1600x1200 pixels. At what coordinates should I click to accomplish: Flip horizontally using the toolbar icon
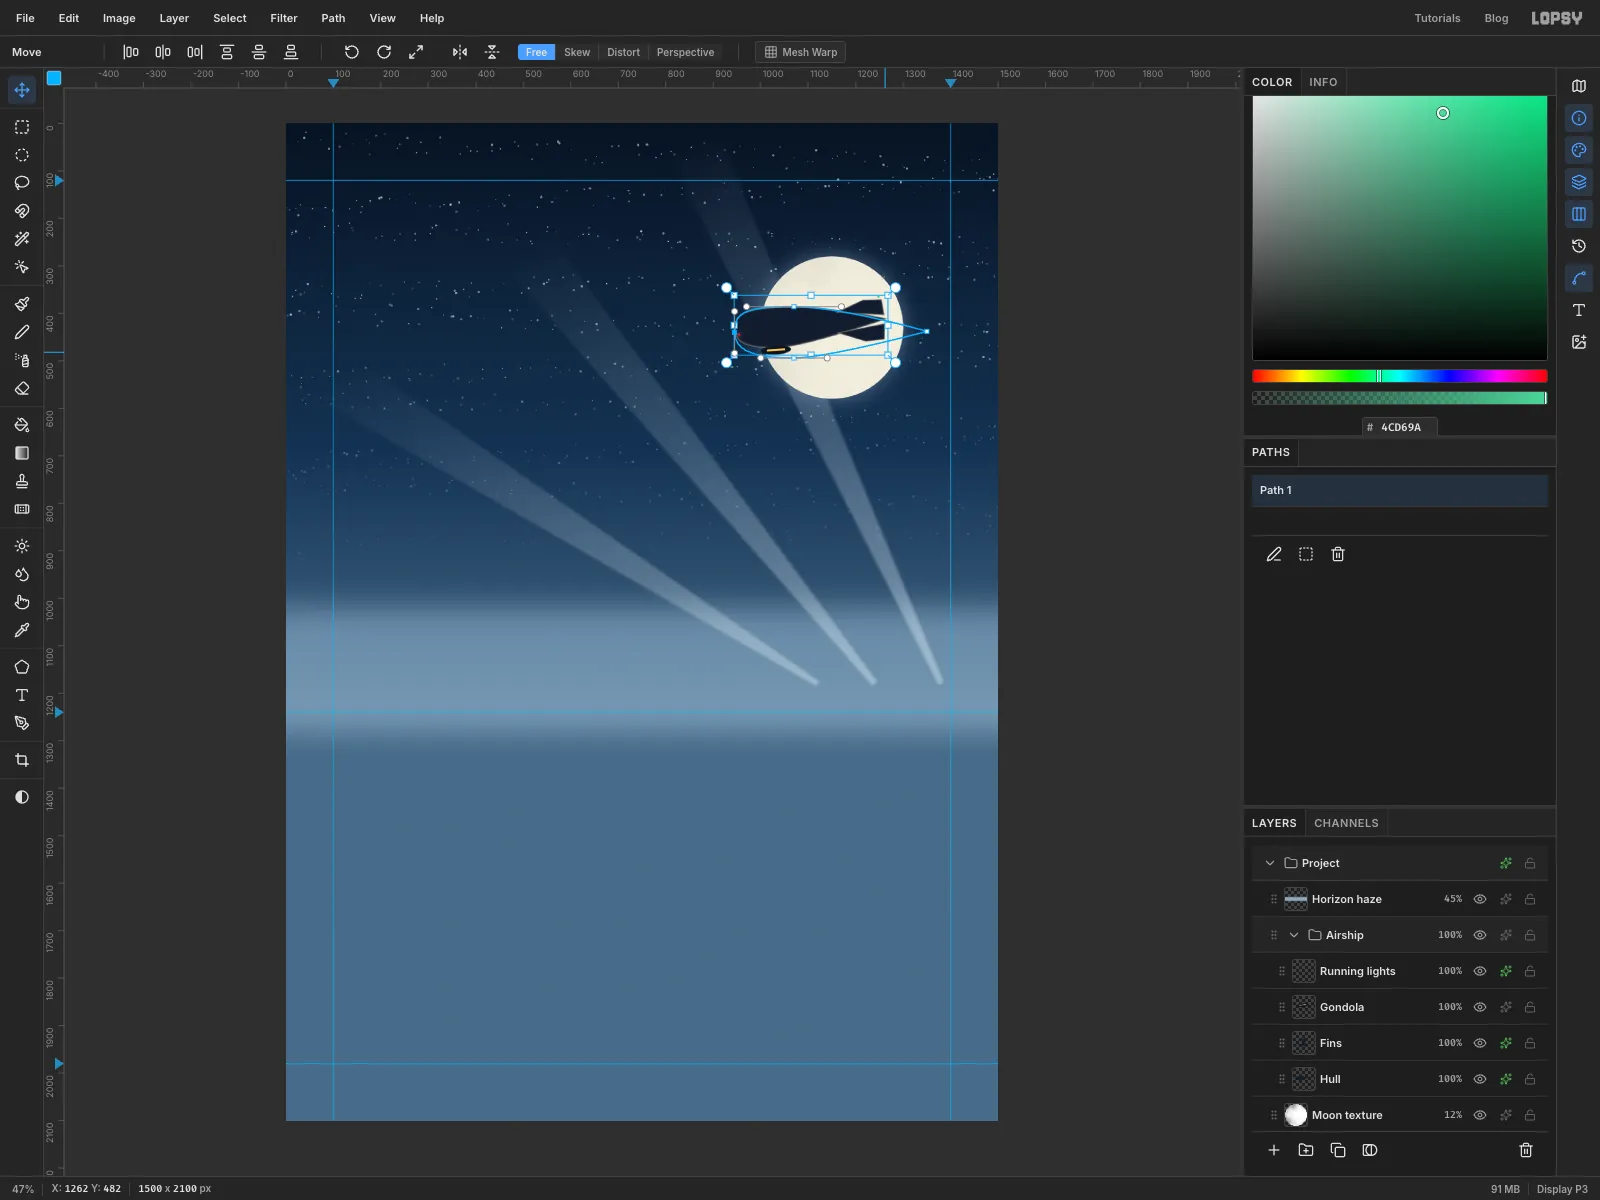click(x=460, y=52)
